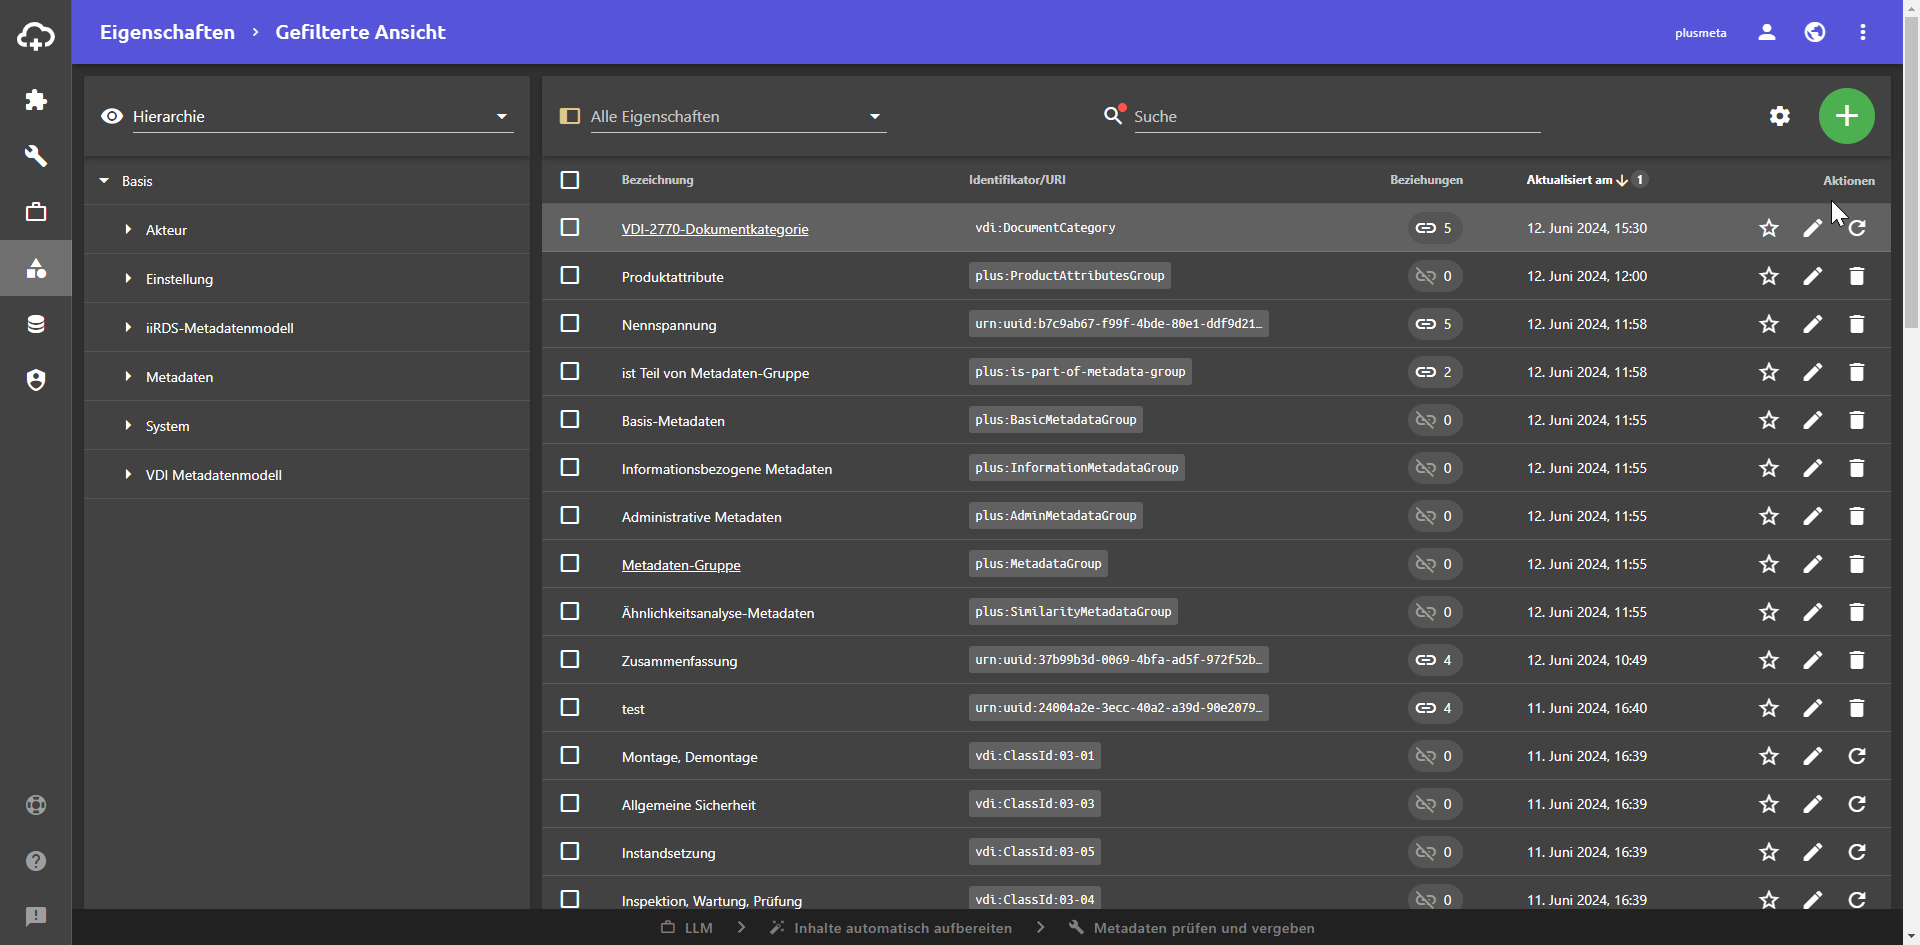Screen dimensions: 1920x945
Task: Click the plusmeta account name
Action: pyautogui.click(x=1701, y=33)
